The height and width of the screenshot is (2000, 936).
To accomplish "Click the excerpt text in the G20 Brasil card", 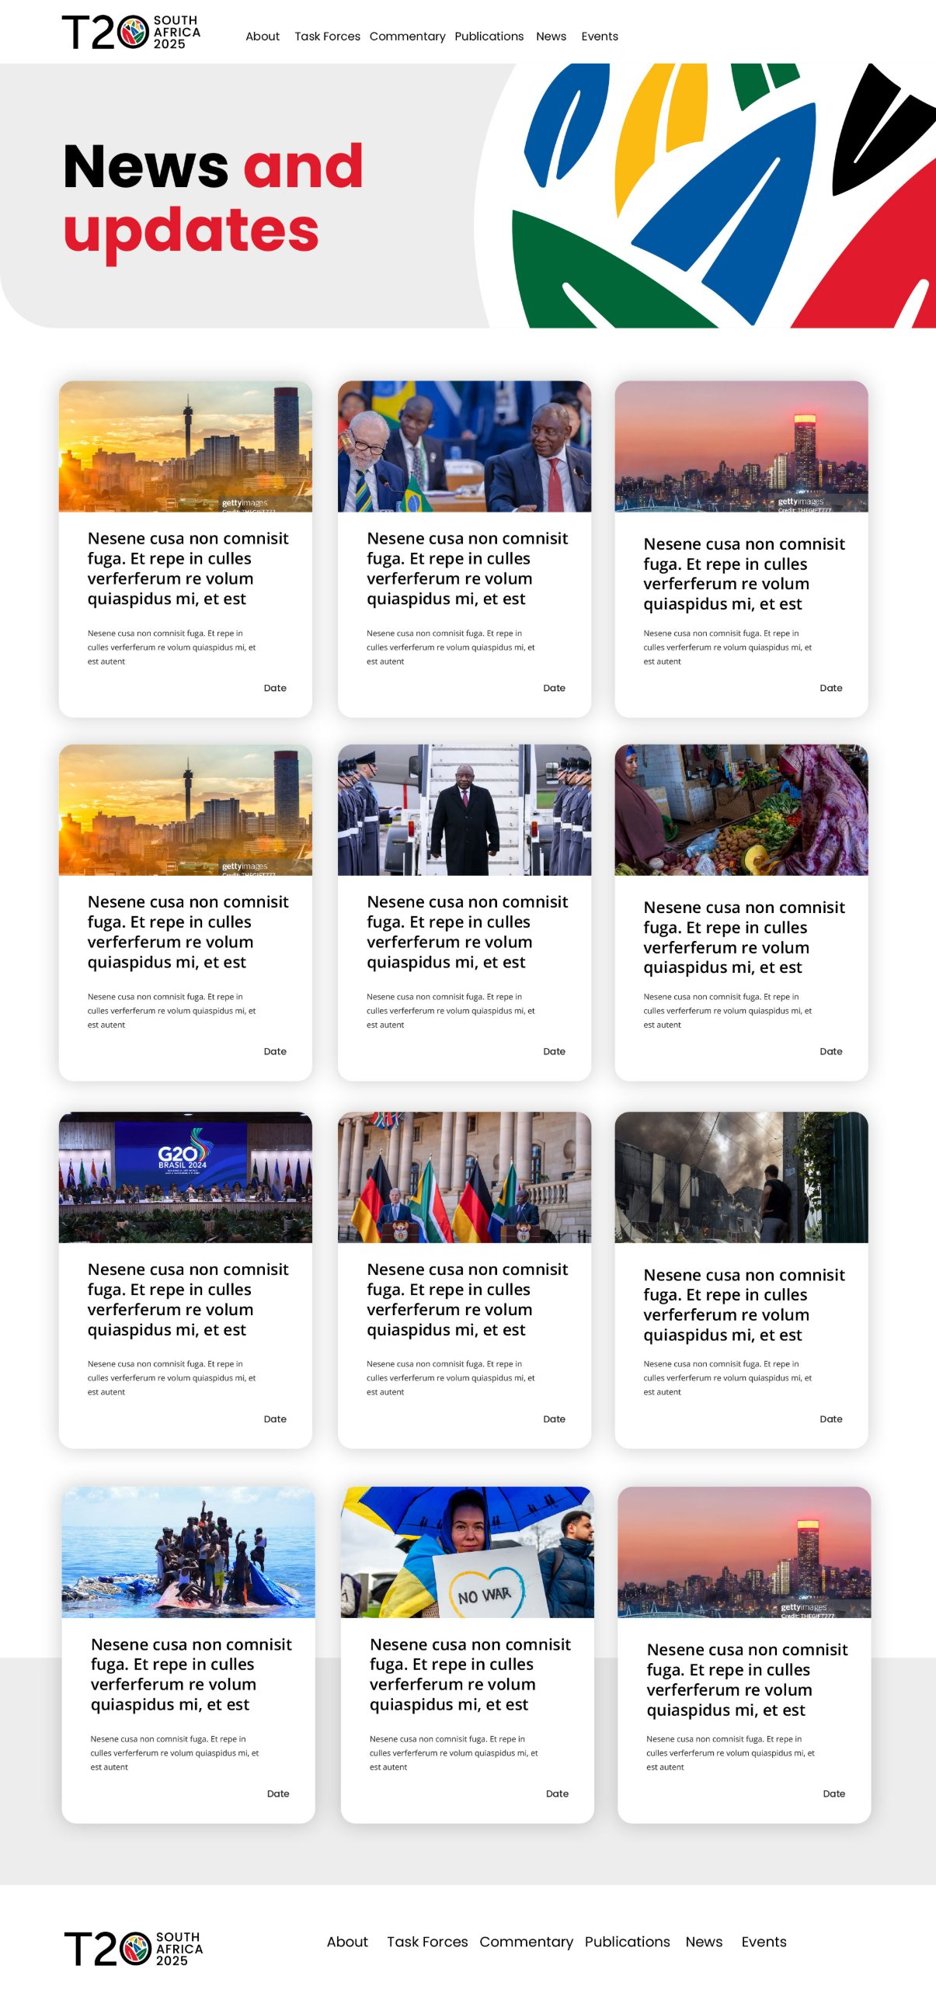I will point(171,1378).
